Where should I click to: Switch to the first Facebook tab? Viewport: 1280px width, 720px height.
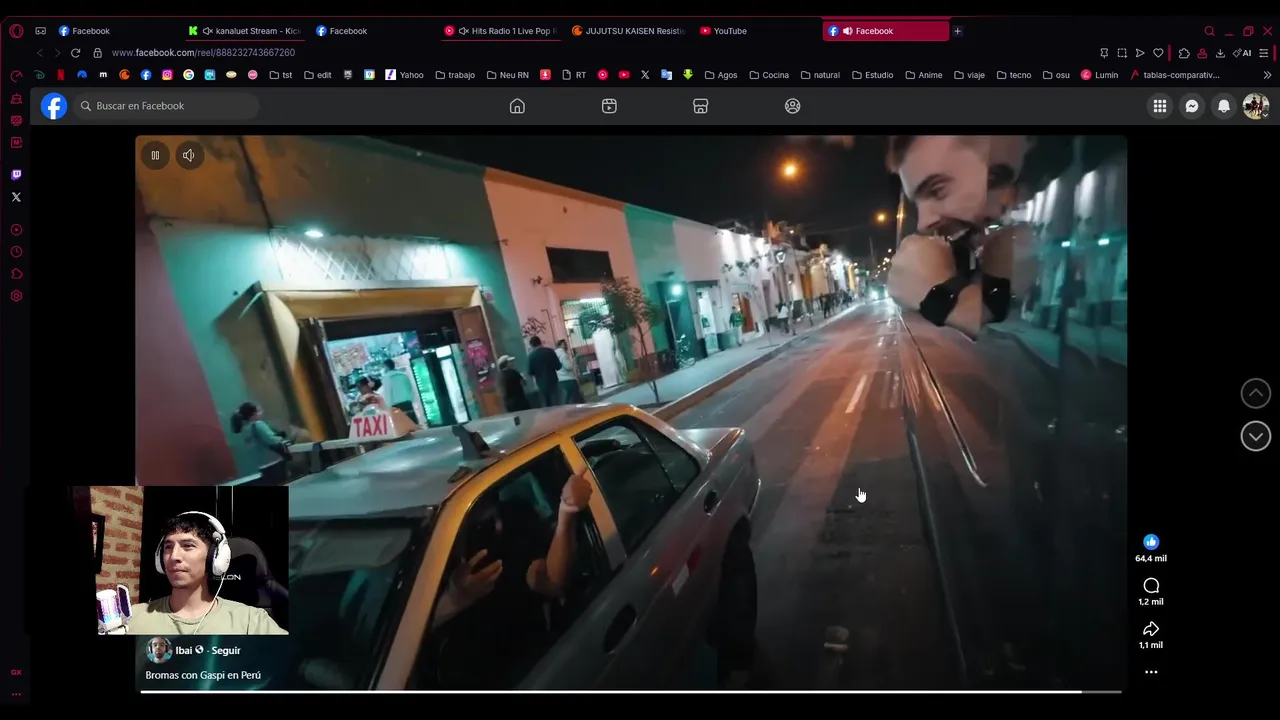click(x=117, y=31)
